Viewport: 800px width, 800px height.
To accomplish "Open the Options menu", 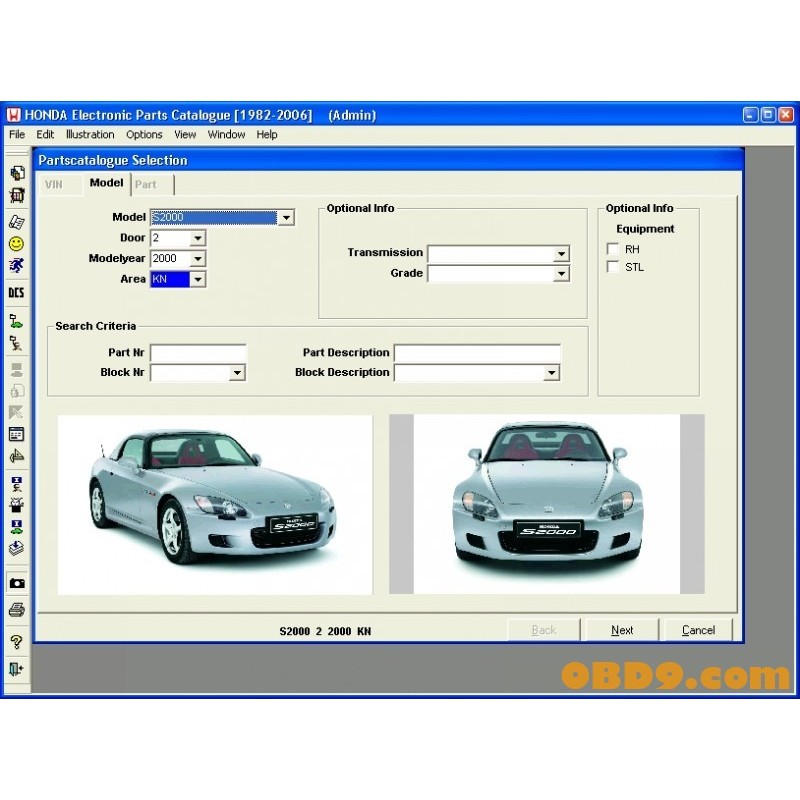I will pos(144,135).
